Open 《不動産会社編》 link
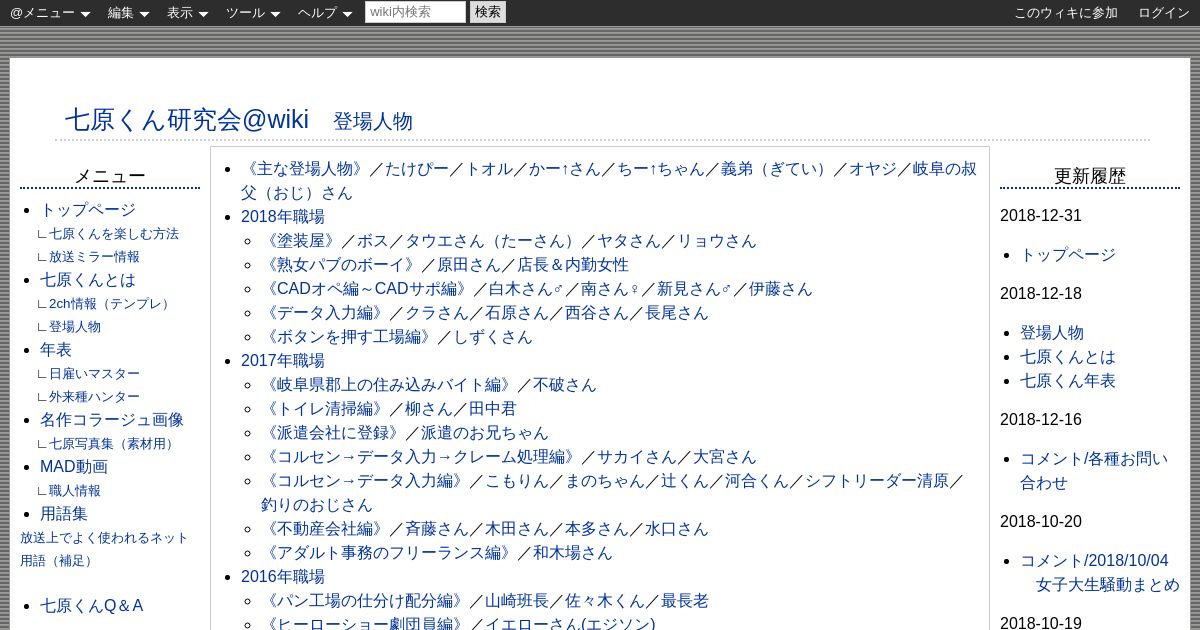The image size is (1200, 630). tap(325, 529)
